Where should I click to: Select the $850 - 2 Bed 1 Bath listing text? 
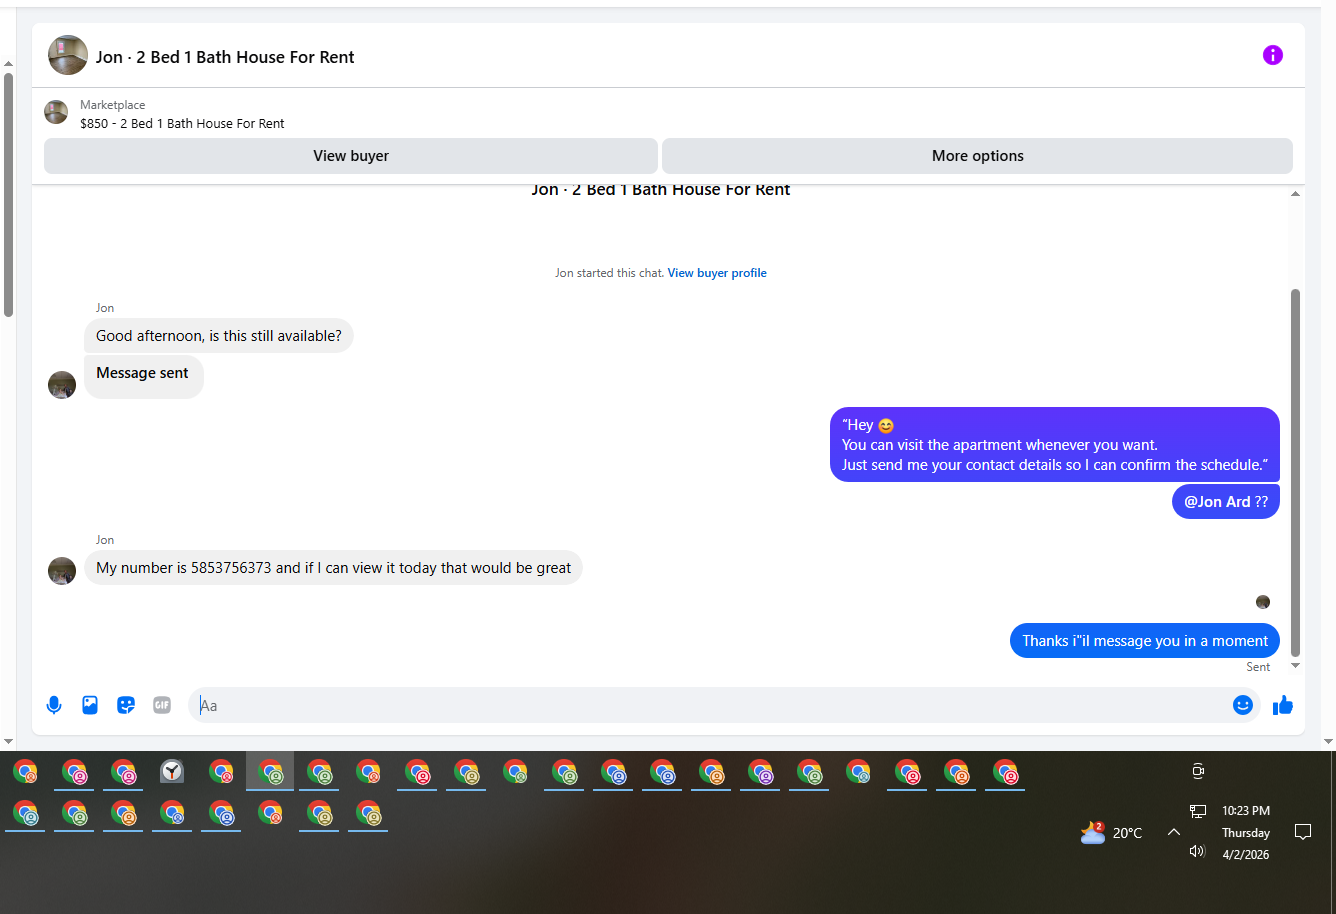[182, 124]
